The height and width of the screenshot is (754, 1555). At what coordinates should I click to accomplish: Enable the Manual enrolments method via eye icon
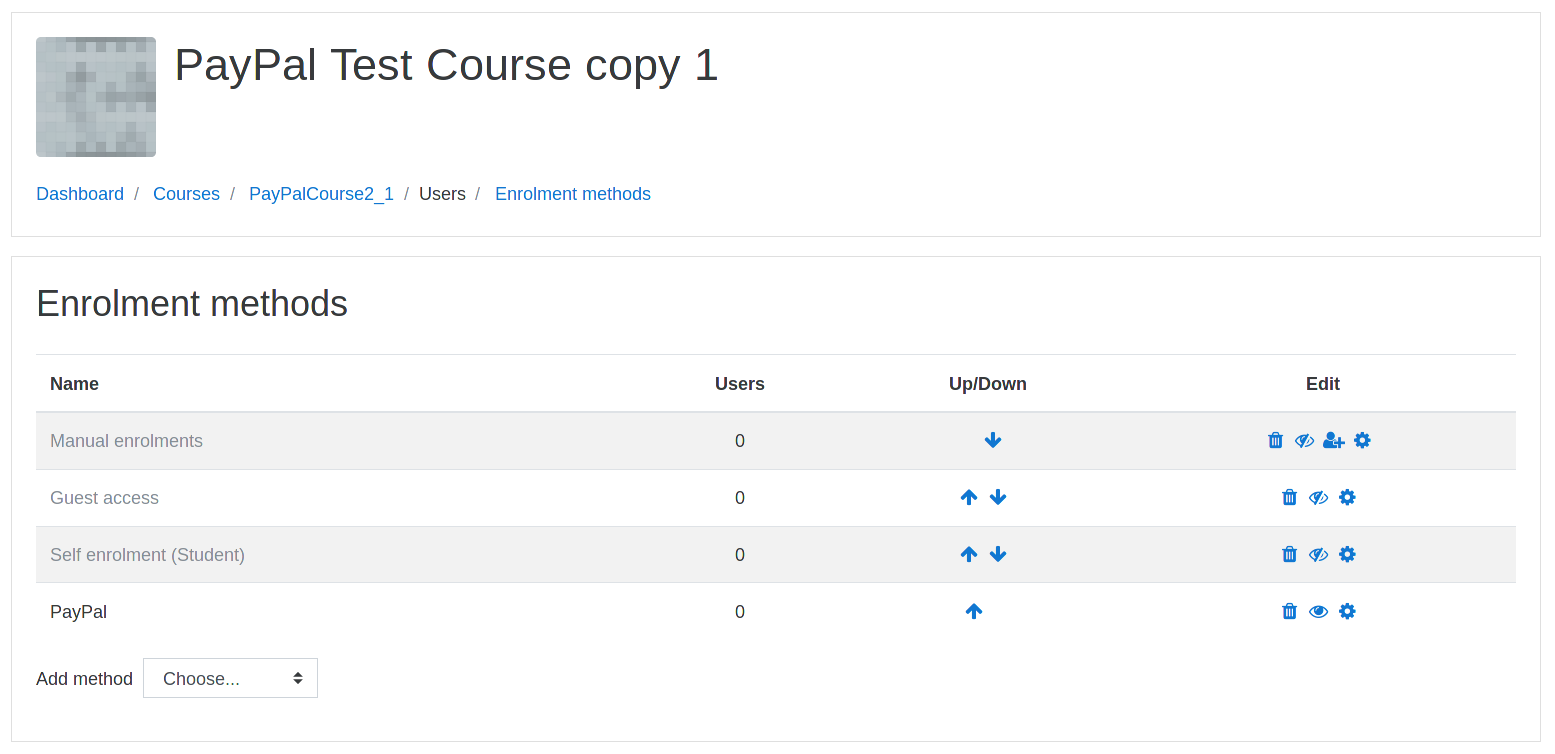coord(1304,440)
